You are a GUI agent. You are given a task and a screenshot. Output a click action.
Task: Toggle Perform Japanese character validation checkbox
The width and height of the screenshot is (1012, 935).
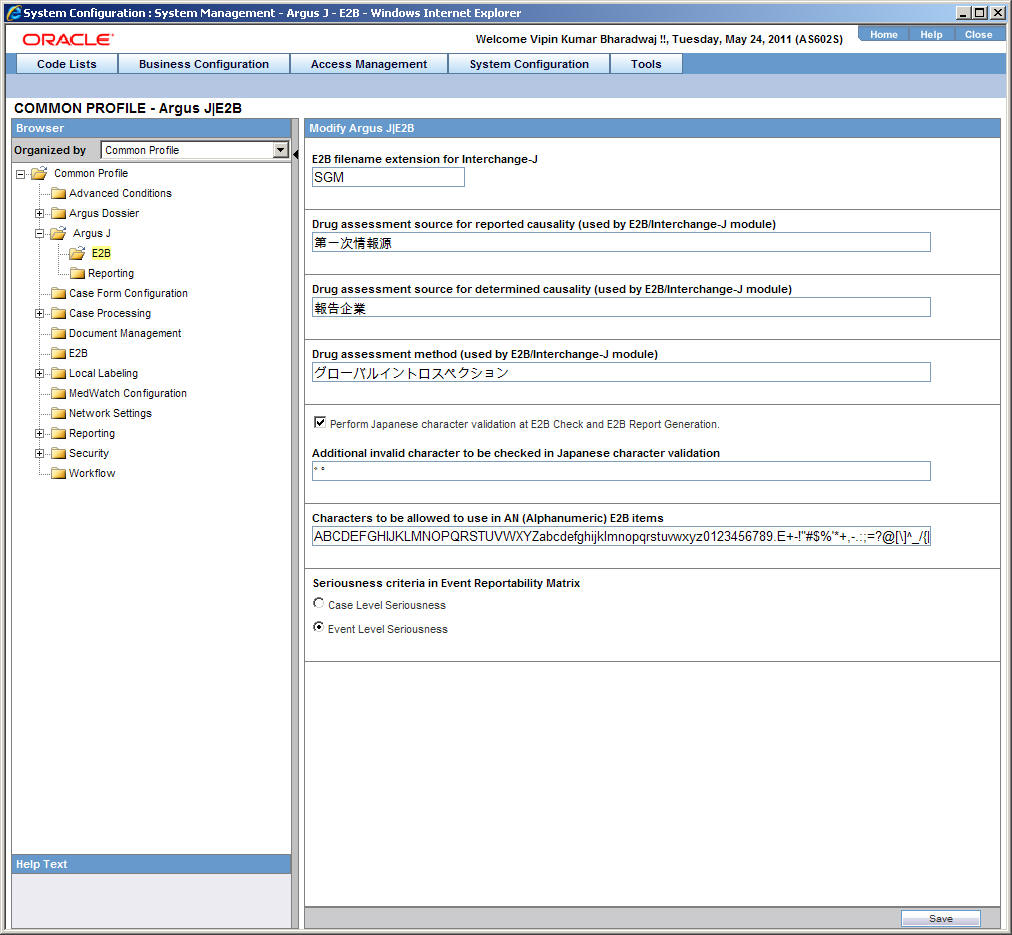coord(319,422)
